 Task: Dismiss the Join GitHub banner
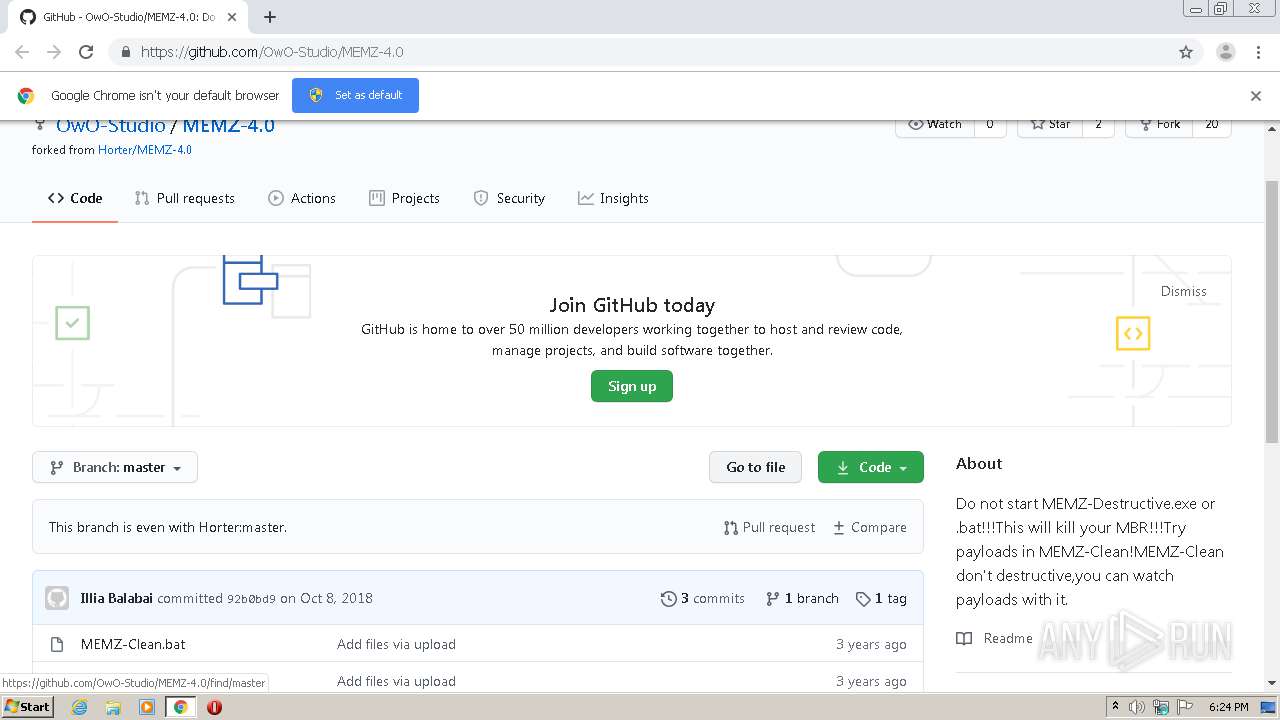[x=1183, y=291]
